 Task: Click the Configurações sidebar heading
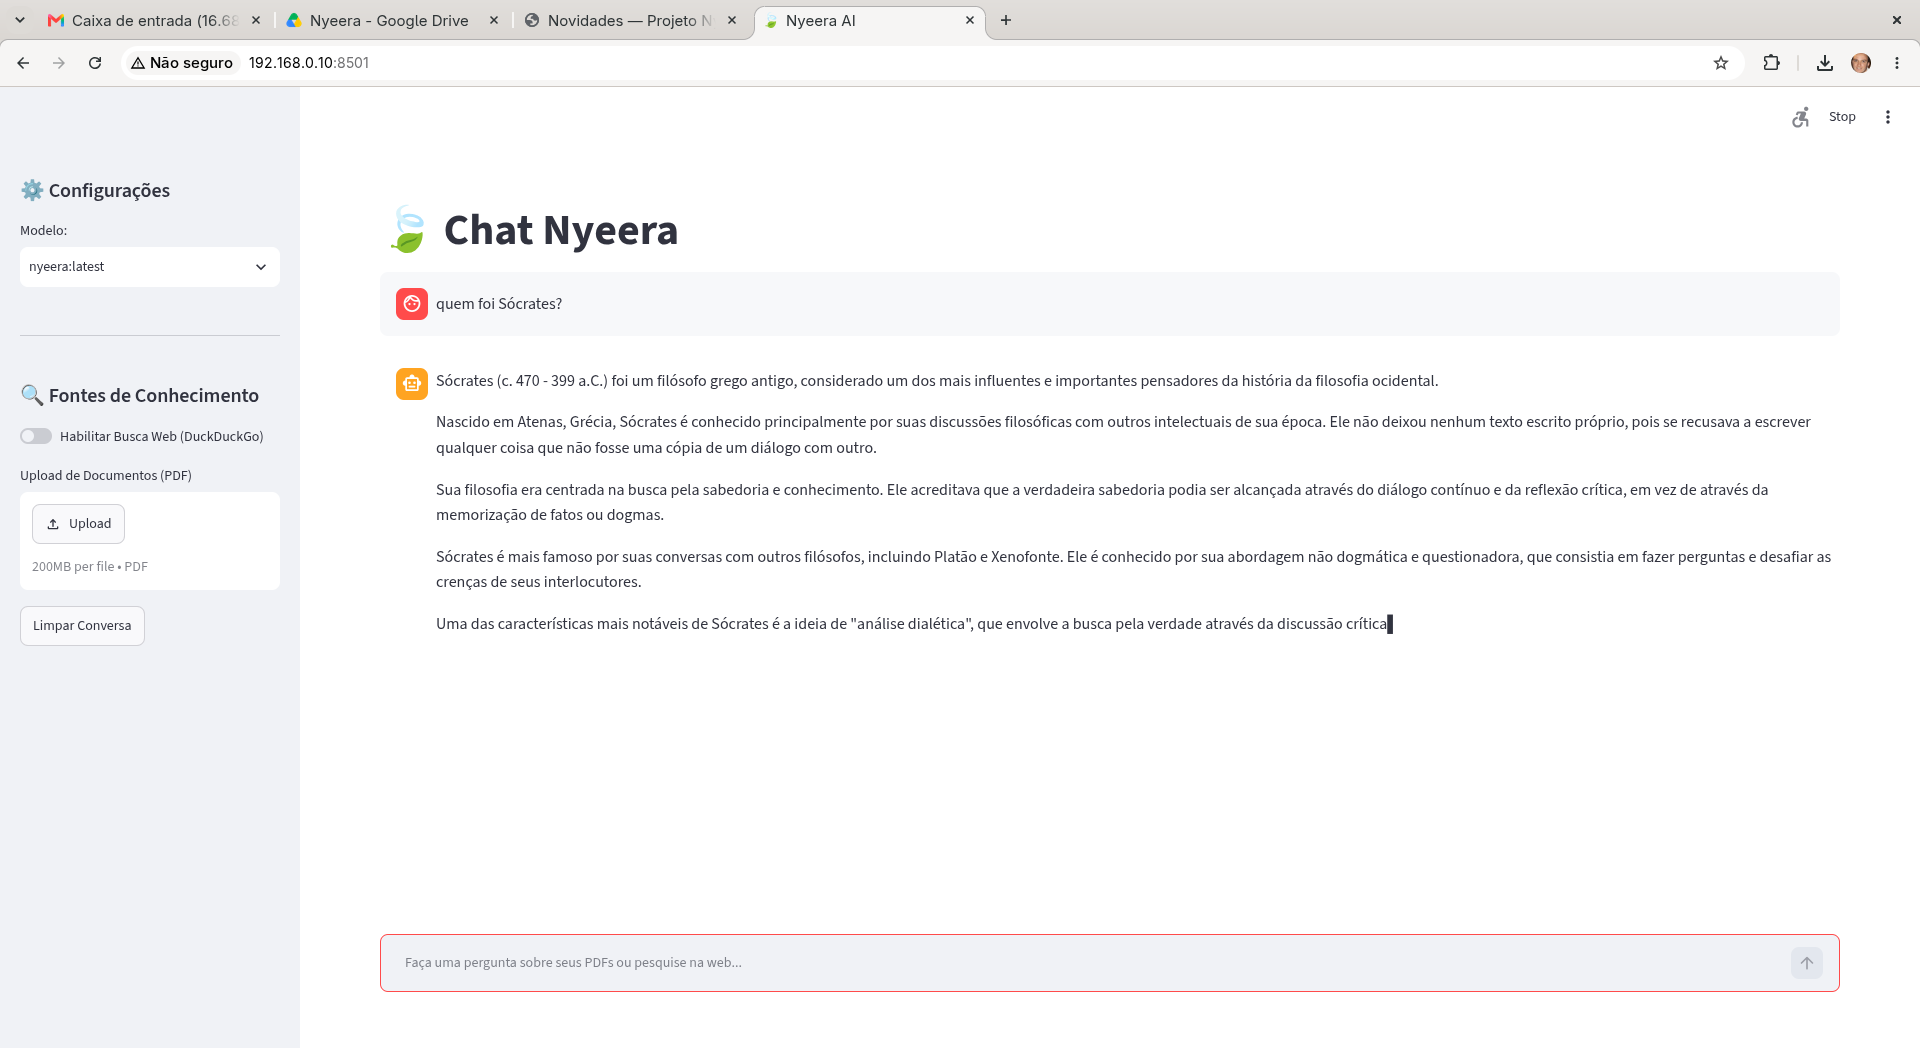pyautogui.click(x=109, y=191)
